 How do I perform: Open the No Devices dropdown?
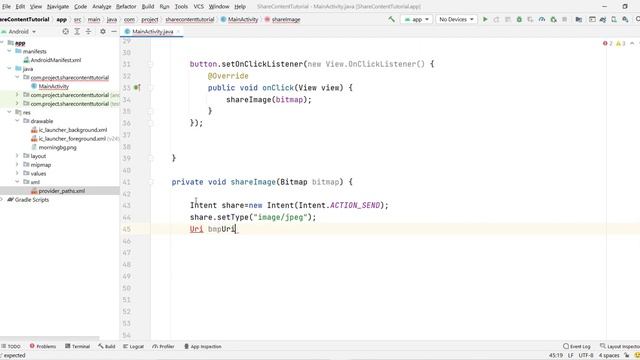(x=456, y=19)
